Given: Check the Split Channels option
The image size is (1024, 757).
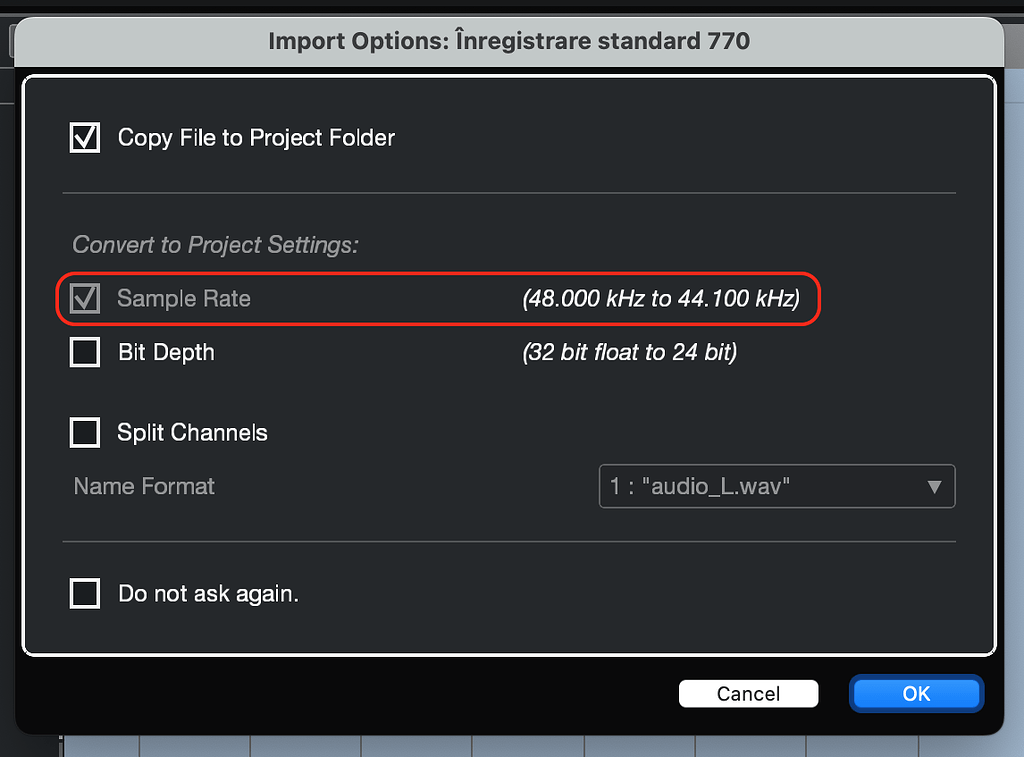Looking at the screenshot, I should click(85, 432).
